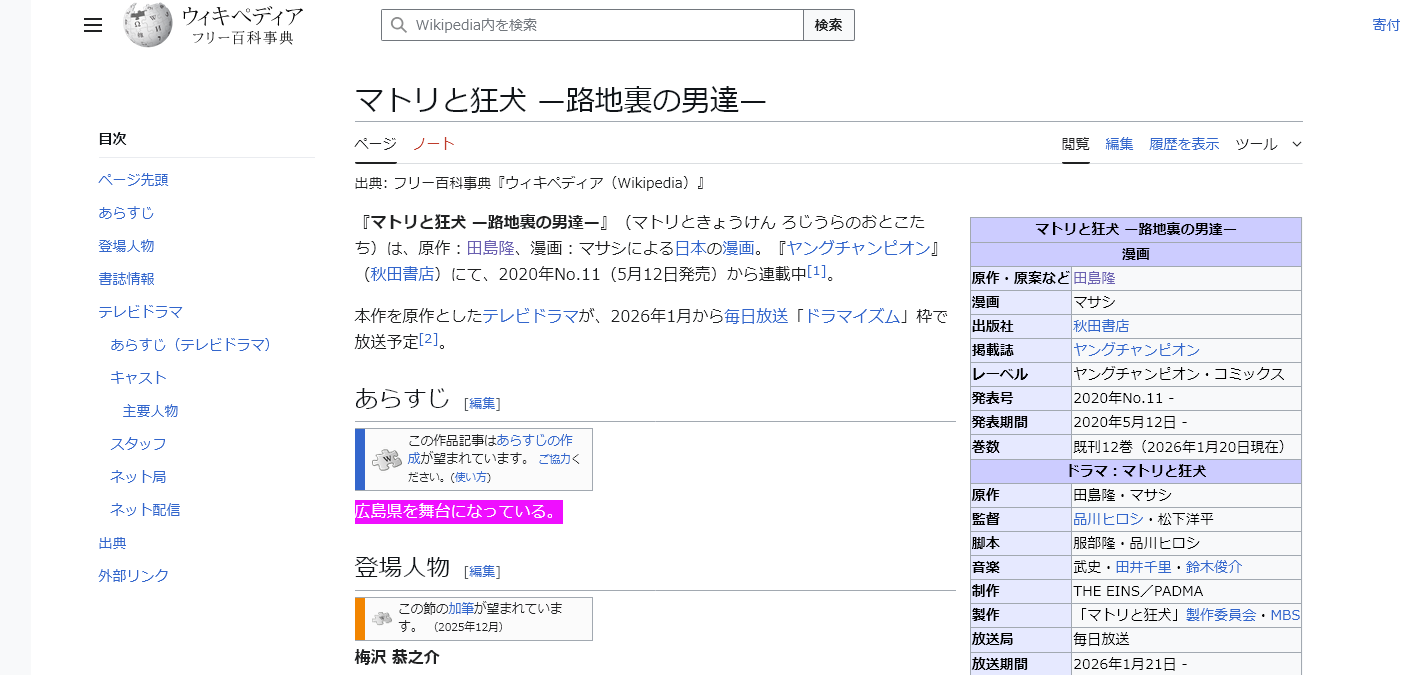Screen dimensions: 1408x675
Task: Click the Wikipedia globe logo
Action: point(148,25)
